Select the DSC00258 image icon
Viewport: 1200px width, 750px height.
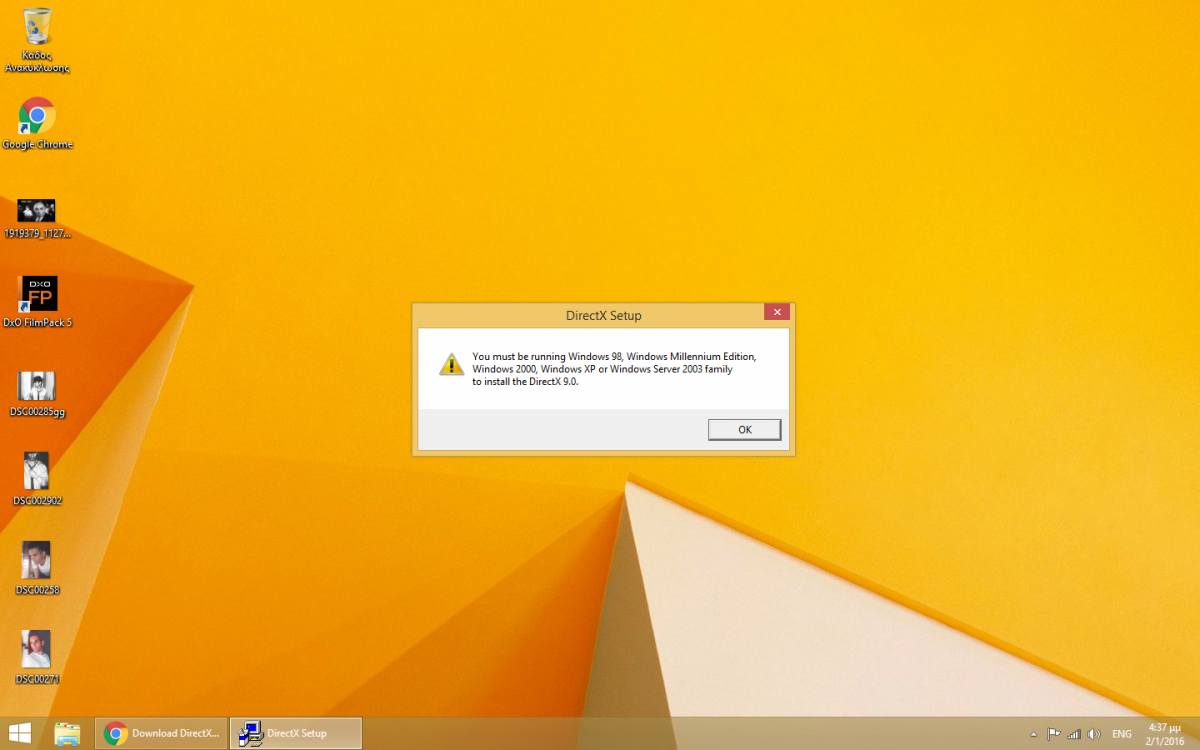[37, 568]
